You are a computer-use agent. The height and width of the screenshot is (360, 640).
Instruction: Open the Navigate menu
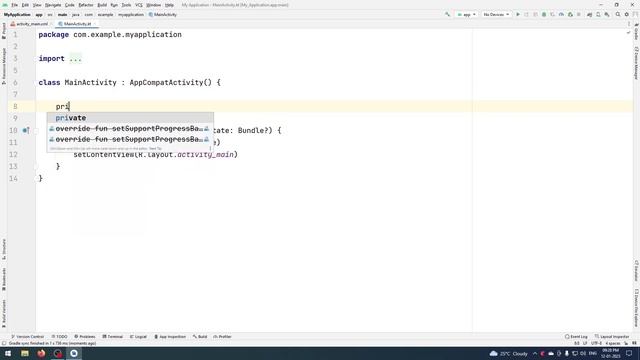[x=53, y=5]
